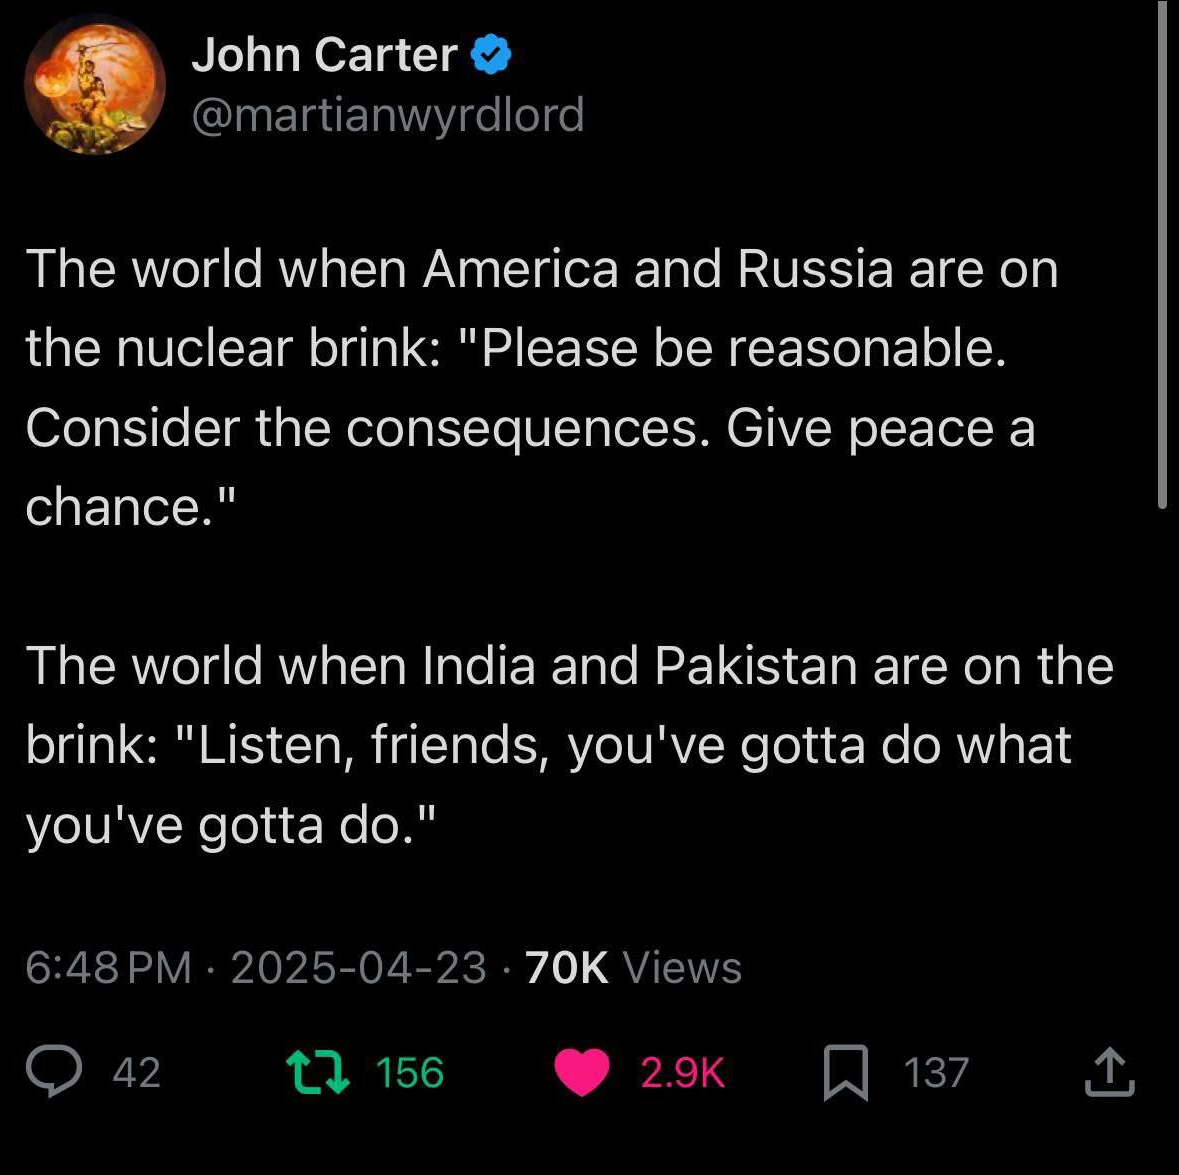Click the 156 reposts count

(x=410, y=1073)
